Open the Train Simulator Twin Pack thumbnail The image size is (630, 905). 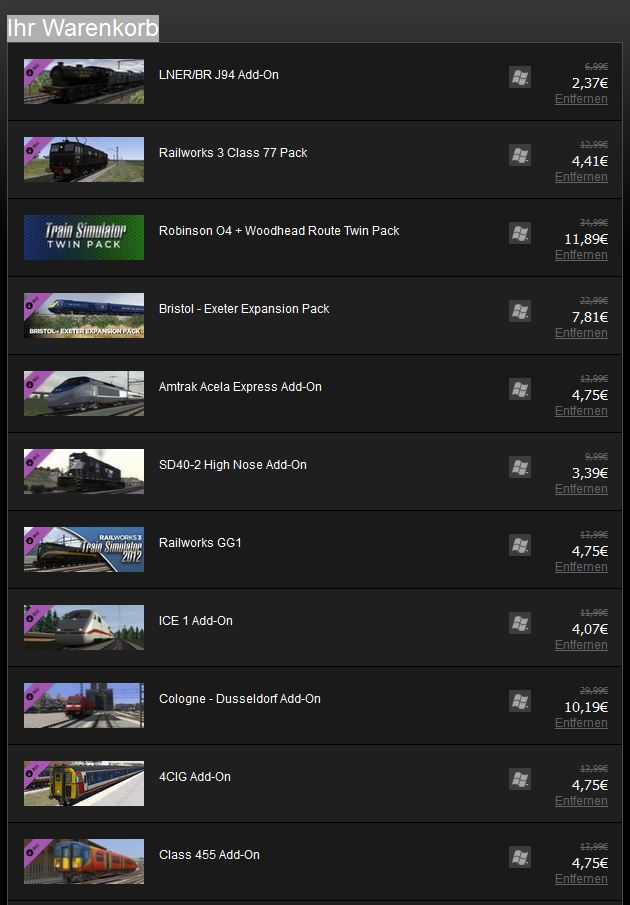point(84,237)
